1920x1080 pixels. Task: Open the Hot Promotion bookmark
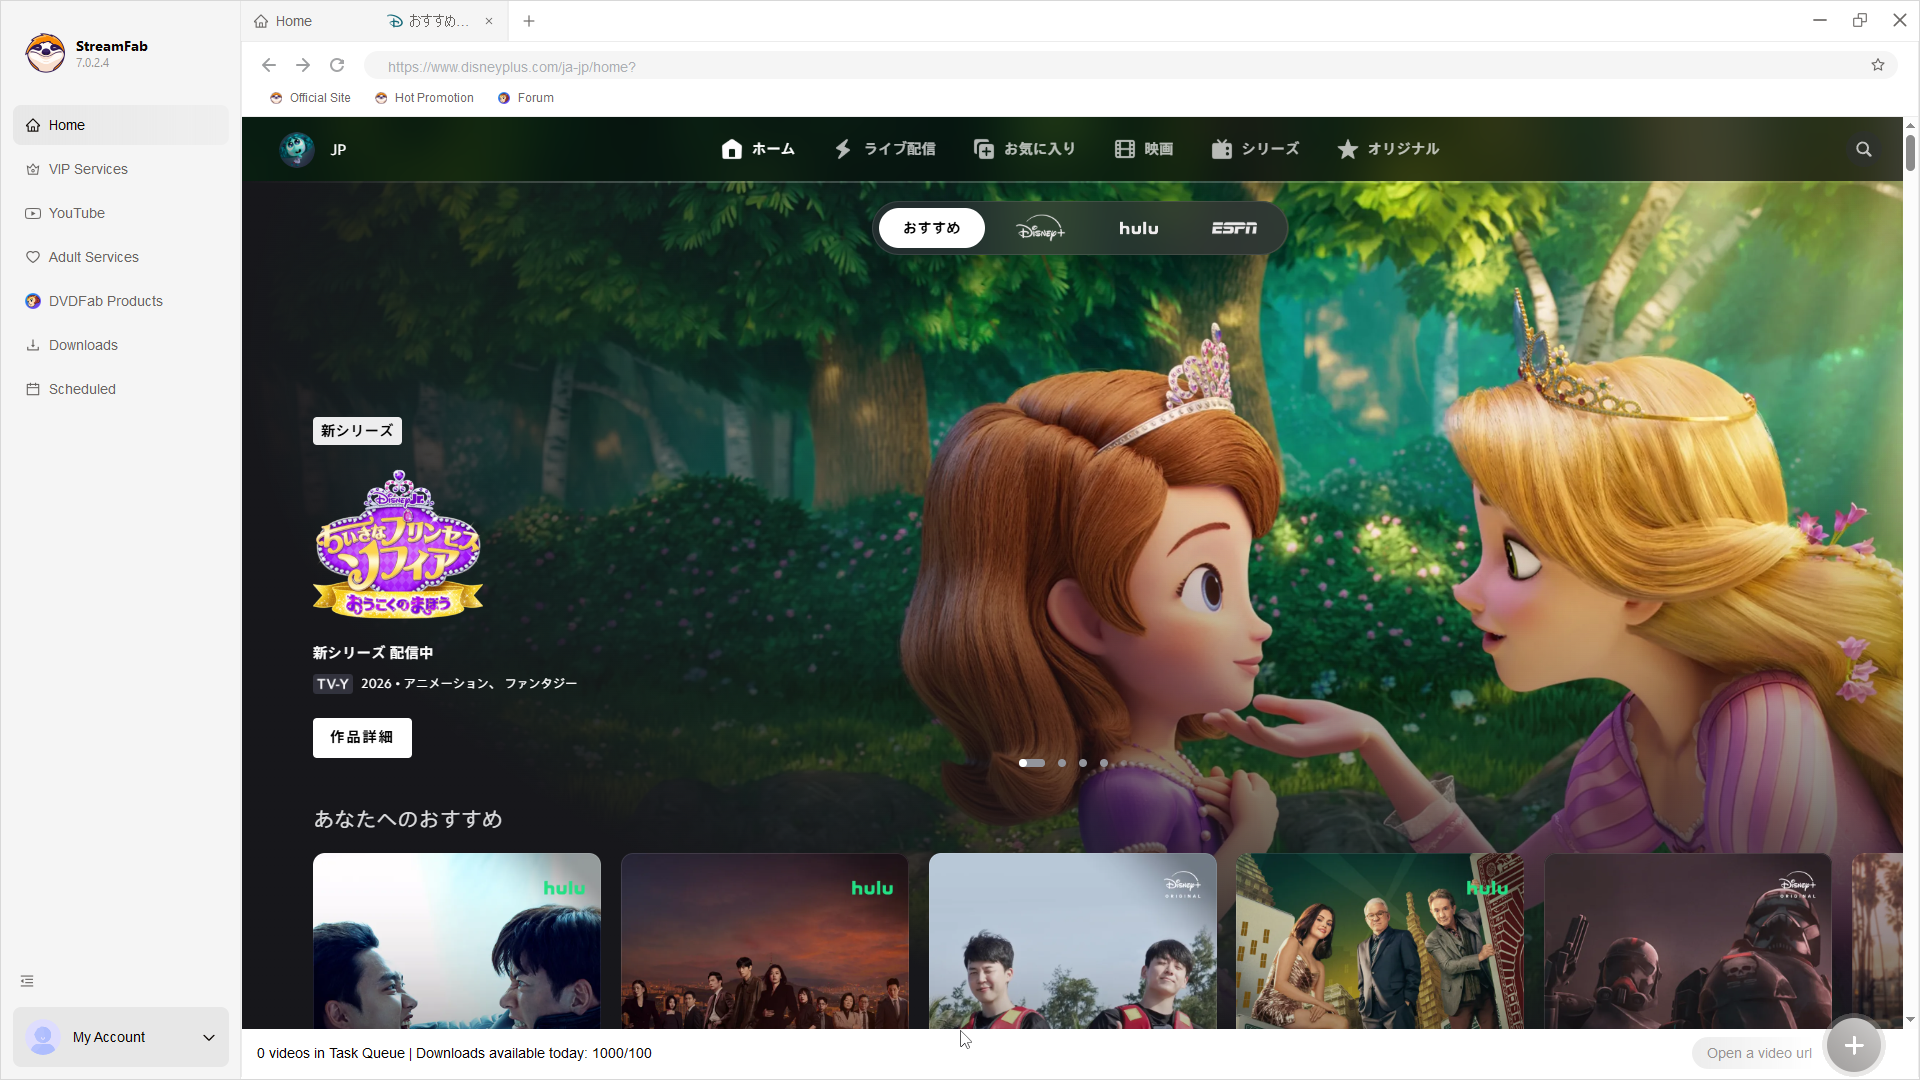tap(424, 98)
